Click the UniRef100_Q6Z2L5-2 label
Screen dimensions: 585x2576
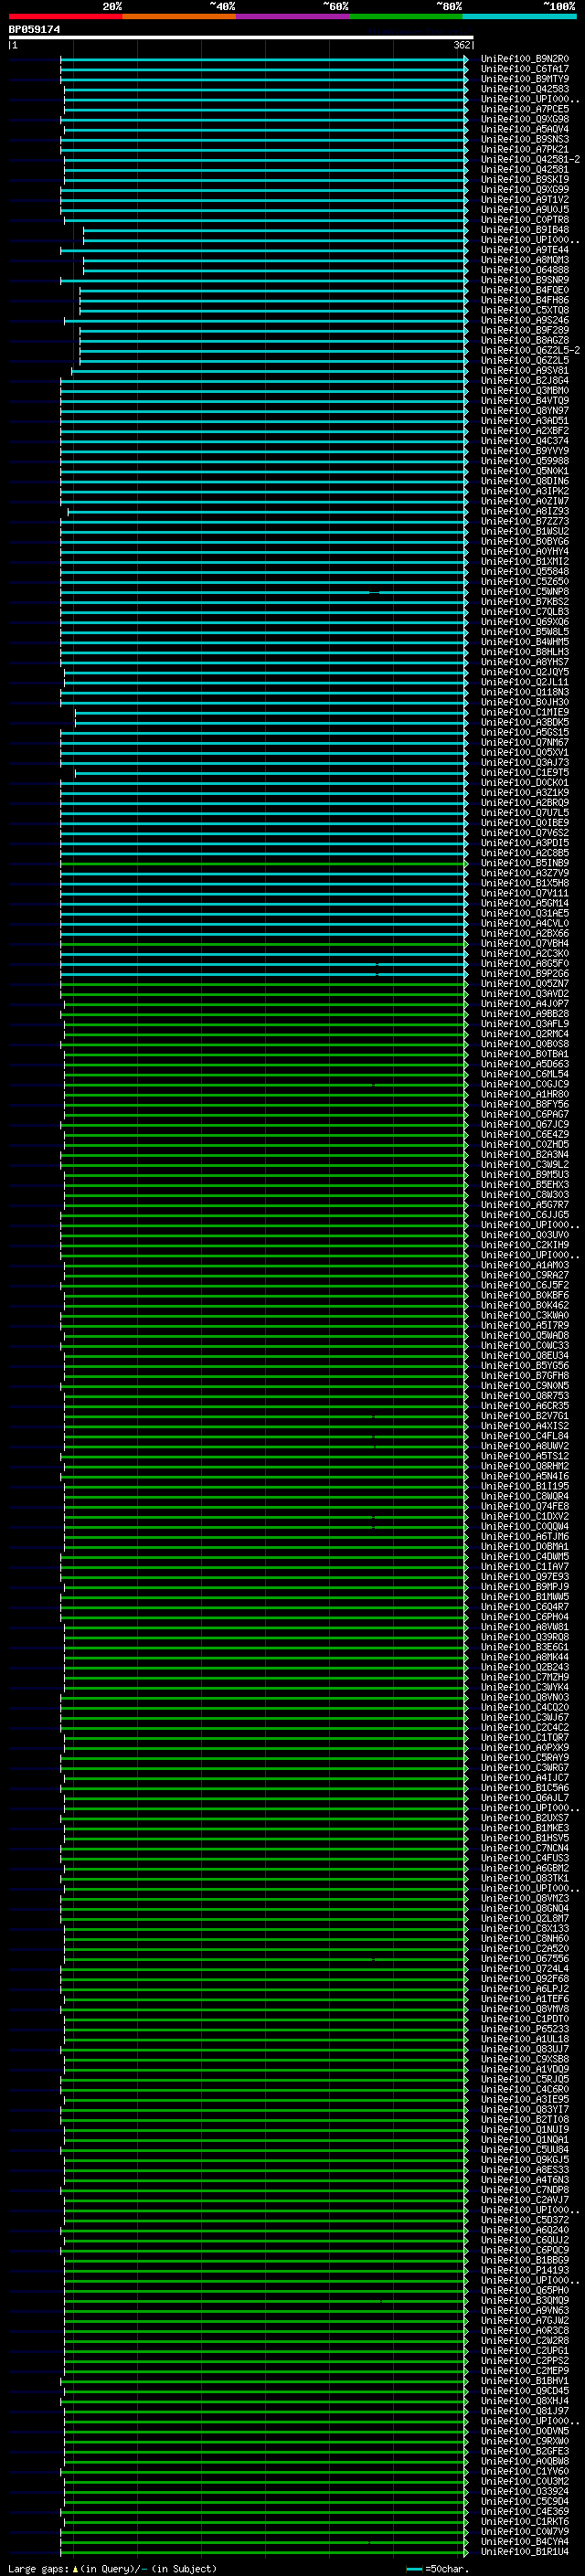(530, 351)
